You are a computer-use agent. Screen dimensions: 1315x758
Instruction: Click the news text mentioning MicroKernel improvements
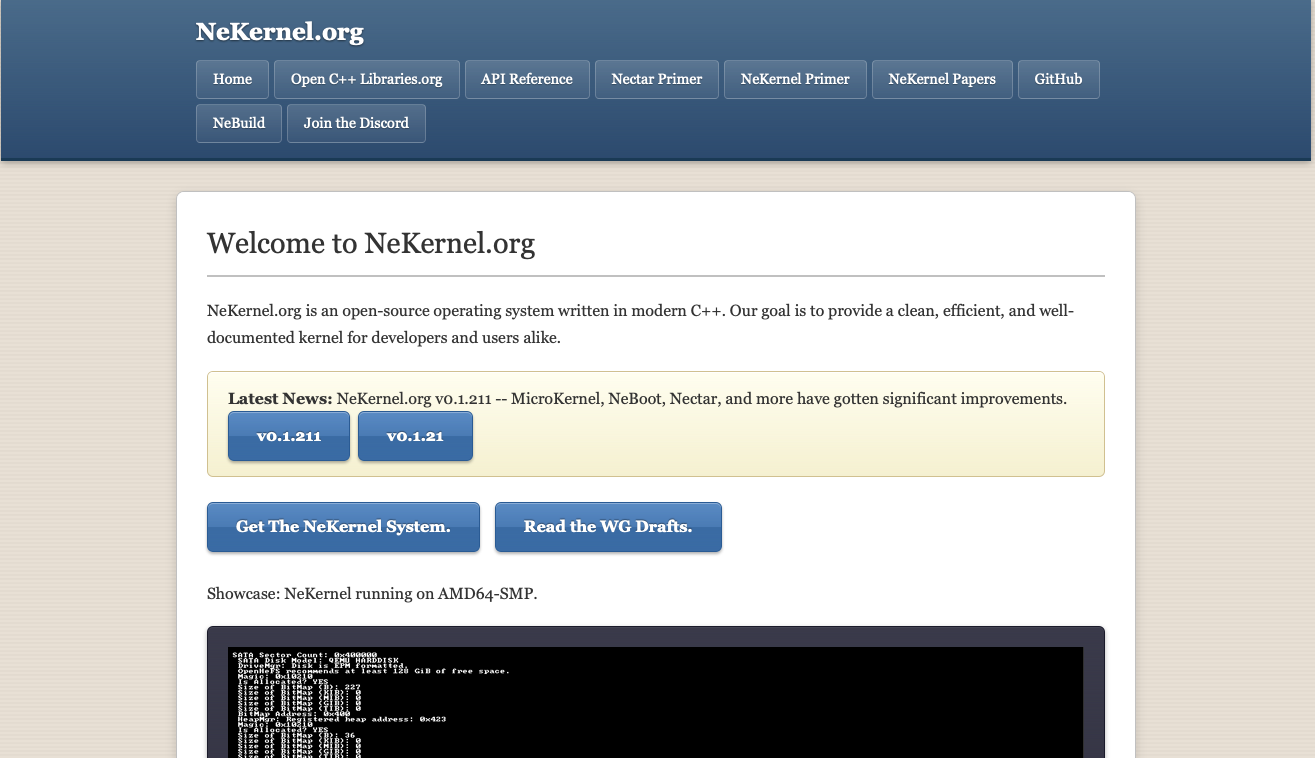(x=700, y=398)
